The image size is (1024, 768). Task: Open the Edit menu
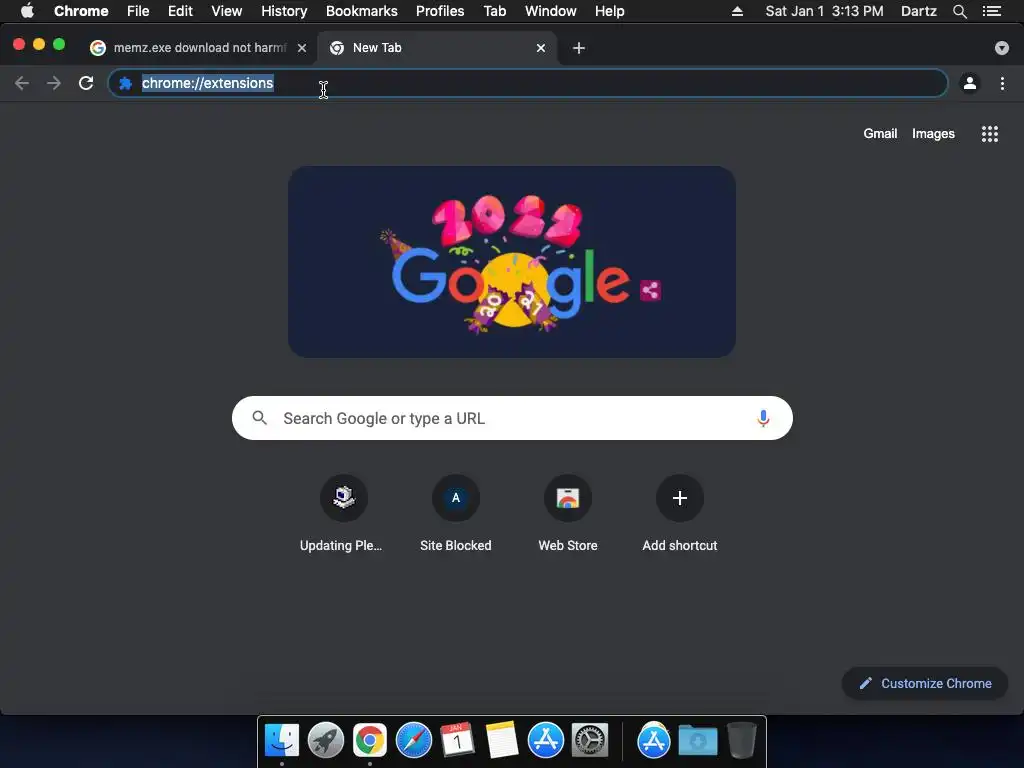180,11
